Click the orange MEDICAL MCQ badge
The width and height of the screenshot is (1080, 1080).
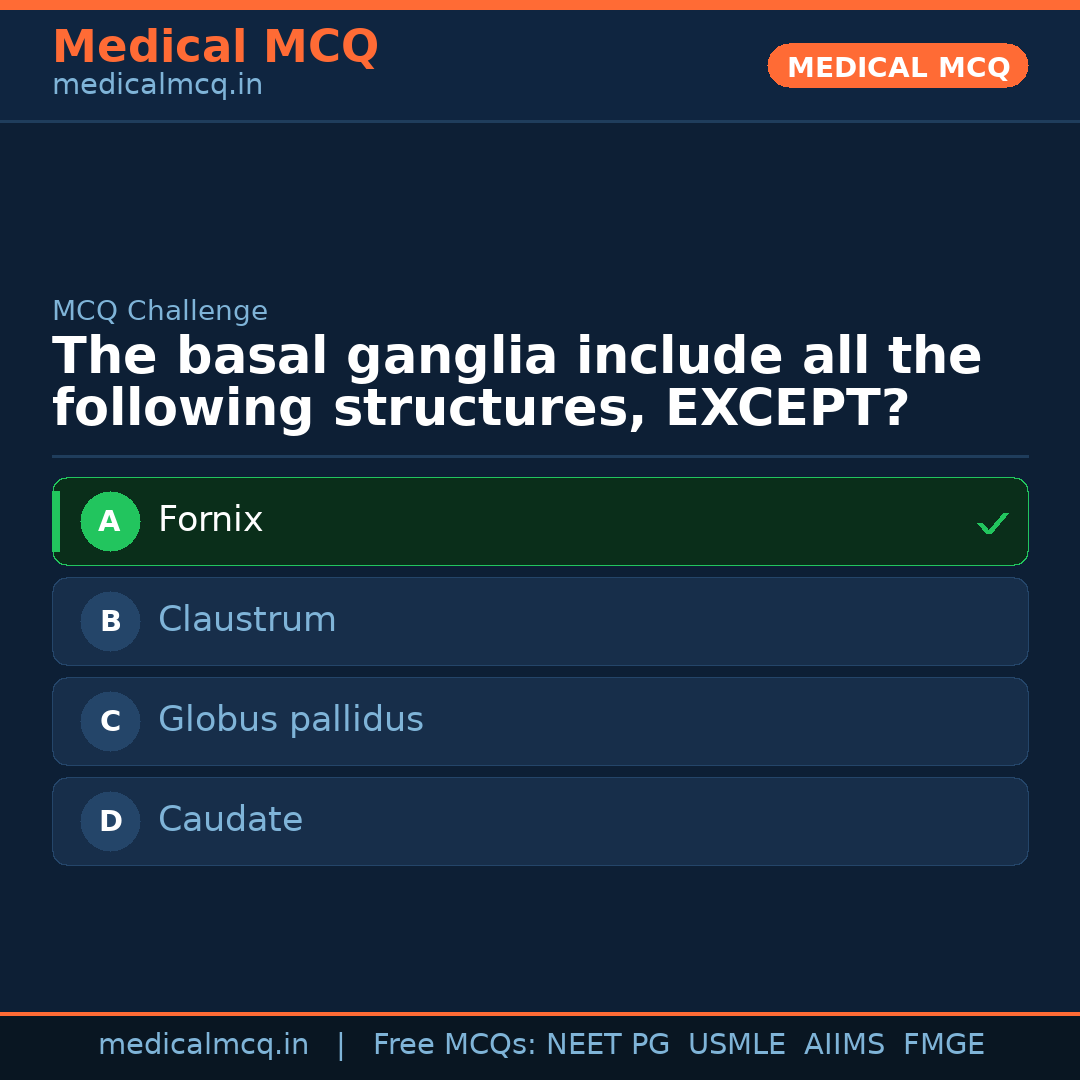897,66
